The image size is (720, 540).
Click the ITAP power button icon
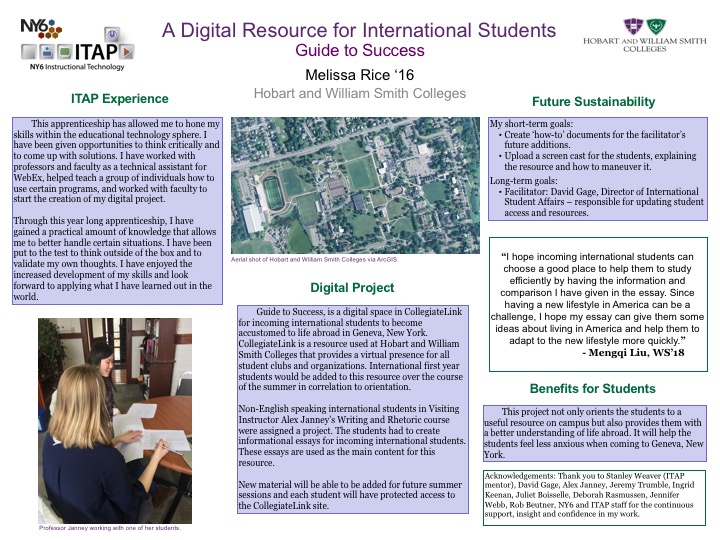[x=112, y=34]
